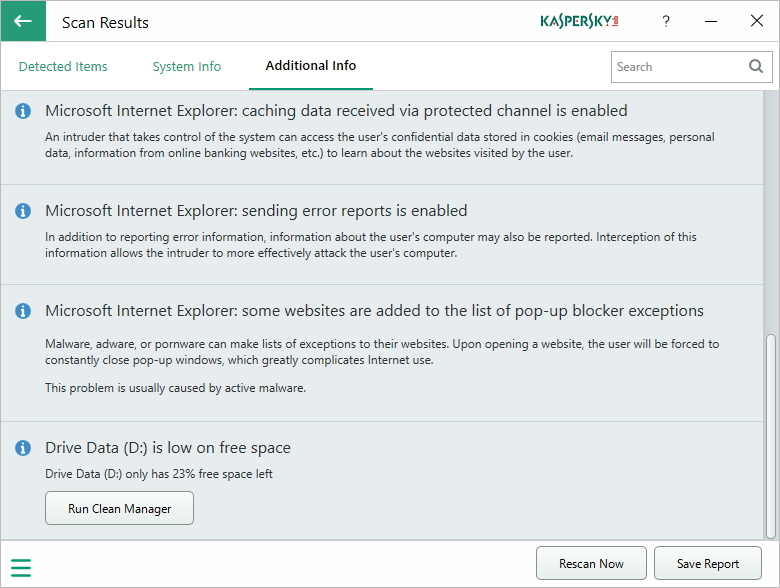780x588 pixels.
Task: Click the green back arrow button
Action: click(23, 21)
